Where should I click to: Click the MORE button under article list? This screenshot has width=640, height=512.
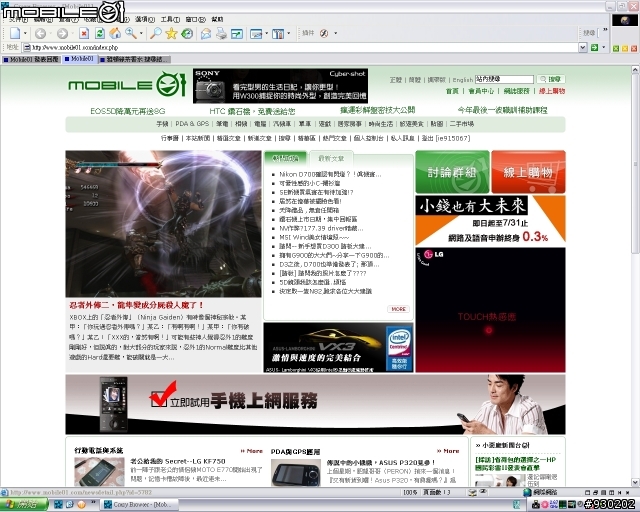coord(398,309)
